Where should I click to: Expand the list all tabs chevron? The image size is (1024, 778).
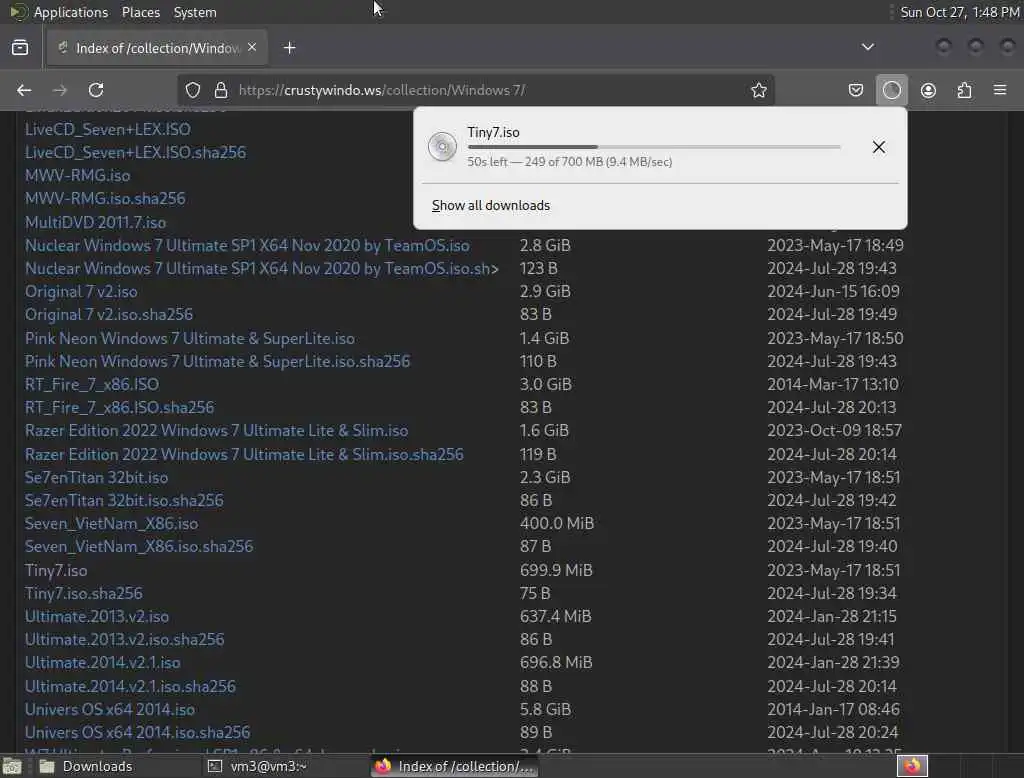(x=867, y=47)
